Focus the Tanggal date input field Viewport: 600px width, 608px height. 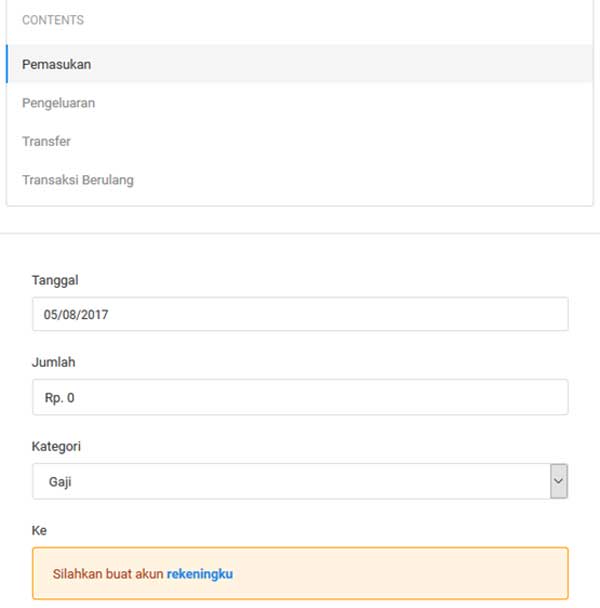[x=300, y=314]
